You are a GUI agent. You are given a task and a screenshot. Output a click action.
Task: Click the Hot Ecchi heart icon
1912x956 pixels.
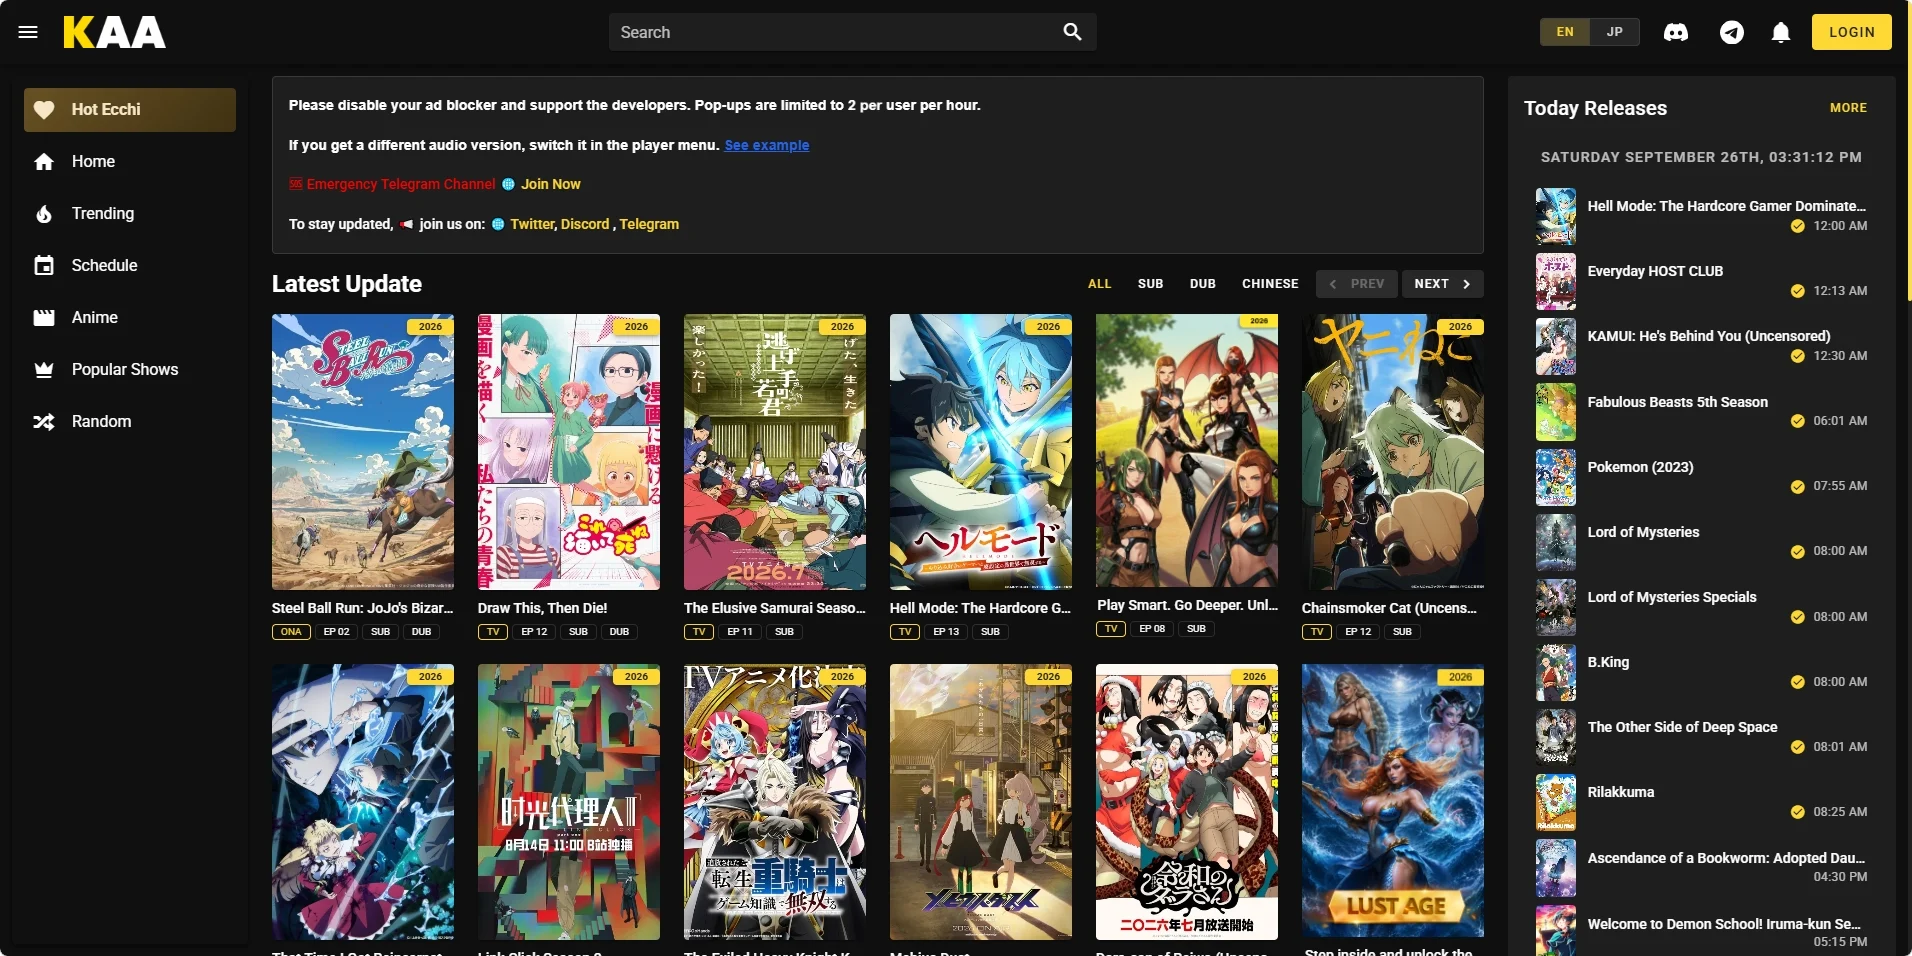click(x=44, y=110)
